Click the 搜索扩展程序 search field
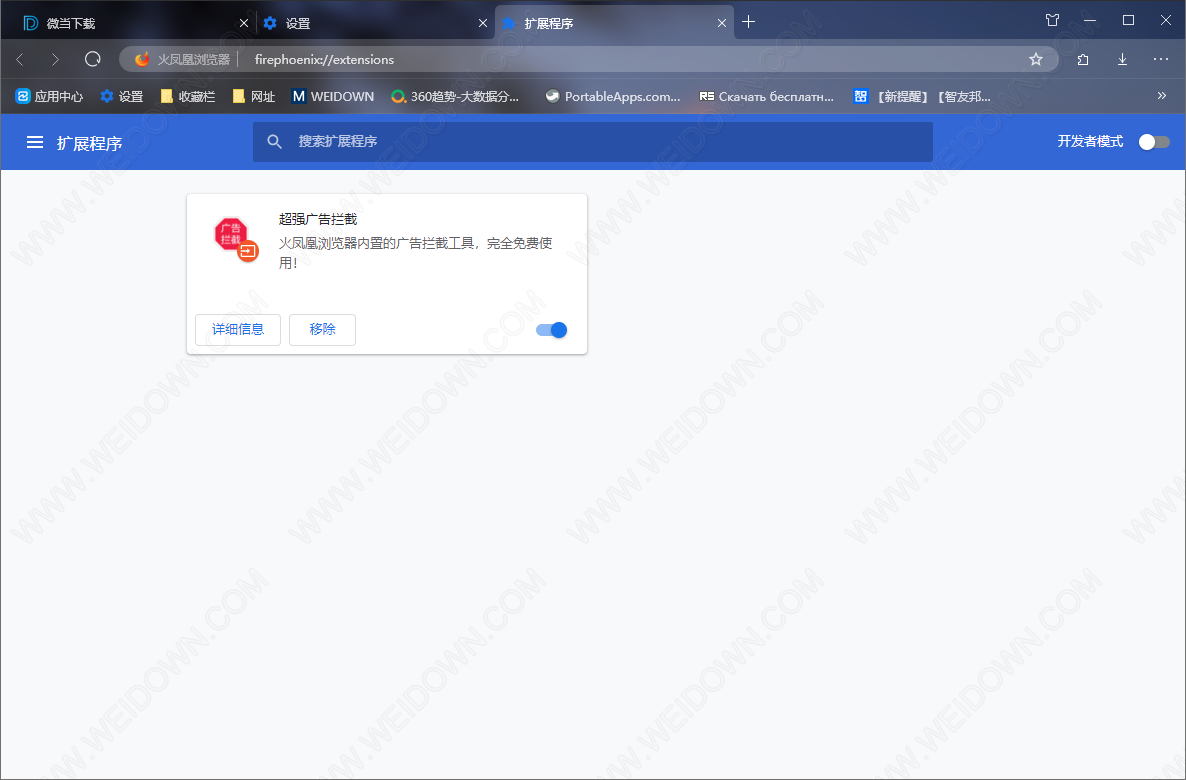 [x=592, y=141]
